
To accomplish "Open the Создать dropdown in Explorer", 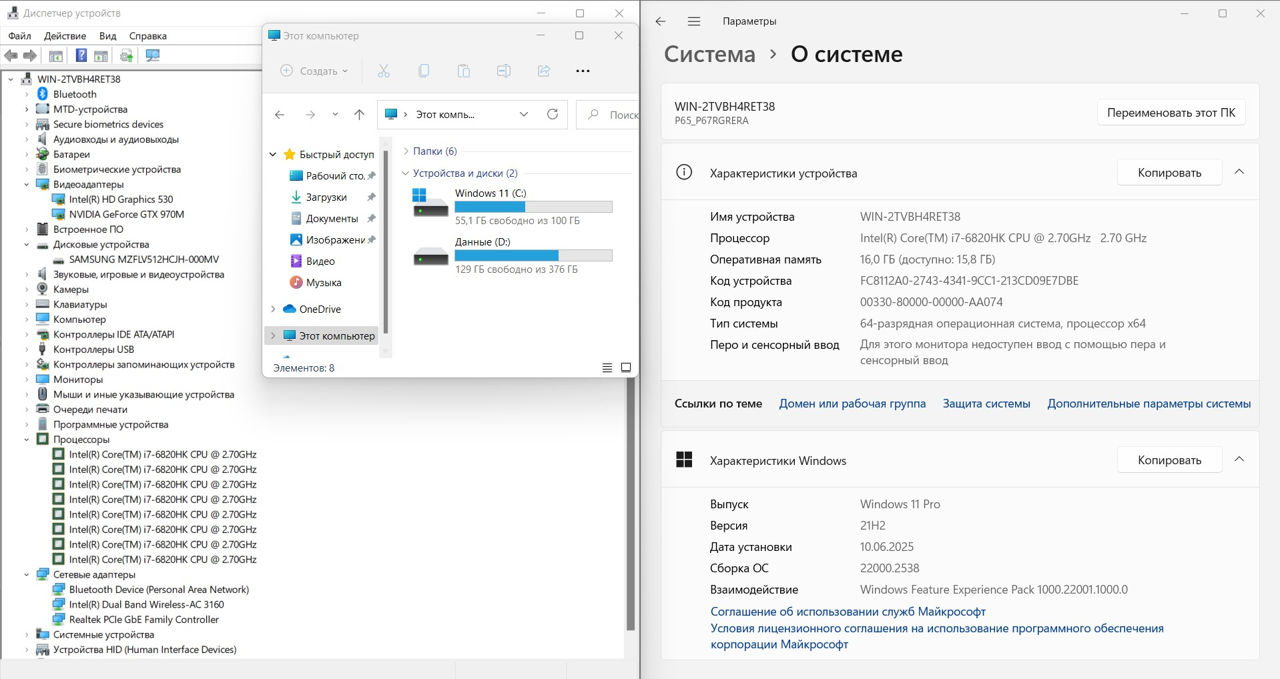I will [x=314, y=71].
